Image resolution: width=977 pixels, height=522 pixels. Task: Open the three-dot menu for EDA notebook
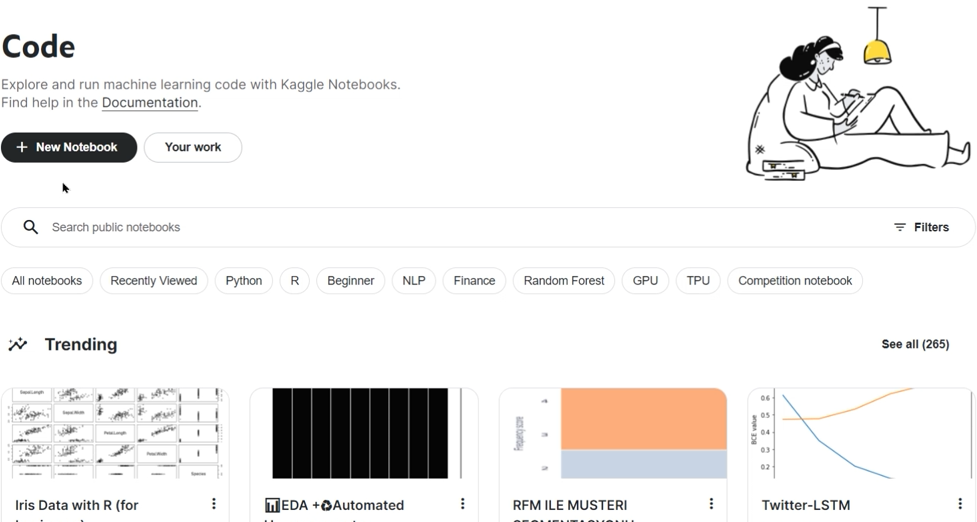[462, 504]
